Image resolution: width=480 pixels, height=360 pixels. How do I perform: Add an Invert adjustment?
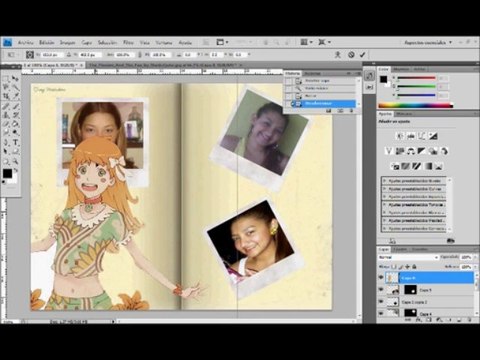click(395, 166)
